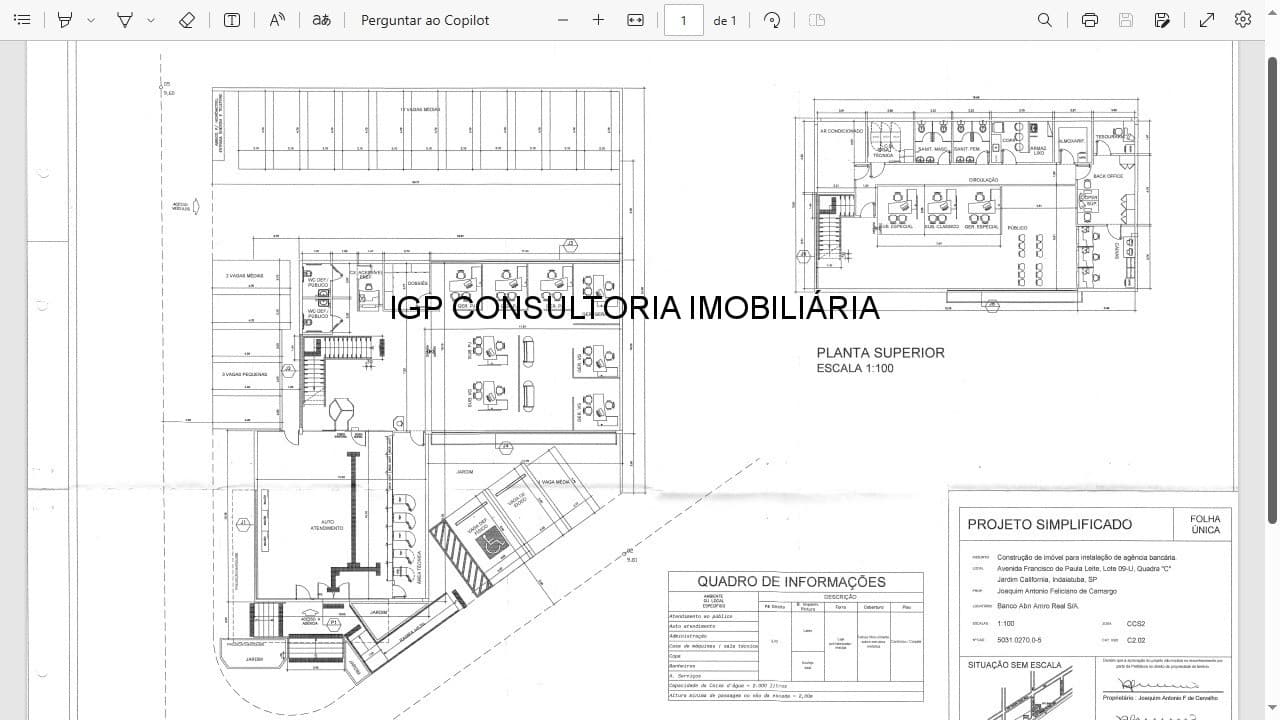
Task: Click the AUTO ATENDIMENTO room label
Action: point(326,524)
